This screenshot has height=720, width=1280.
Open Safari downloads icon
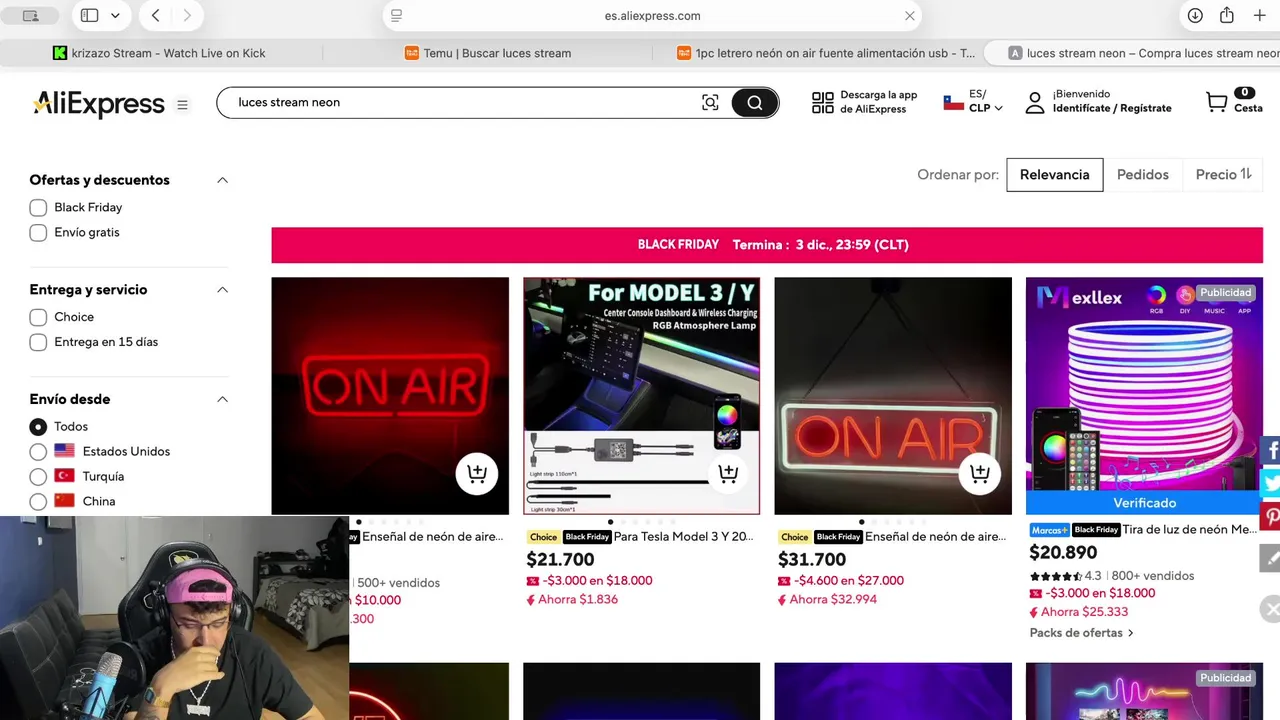coord(1195,16)
